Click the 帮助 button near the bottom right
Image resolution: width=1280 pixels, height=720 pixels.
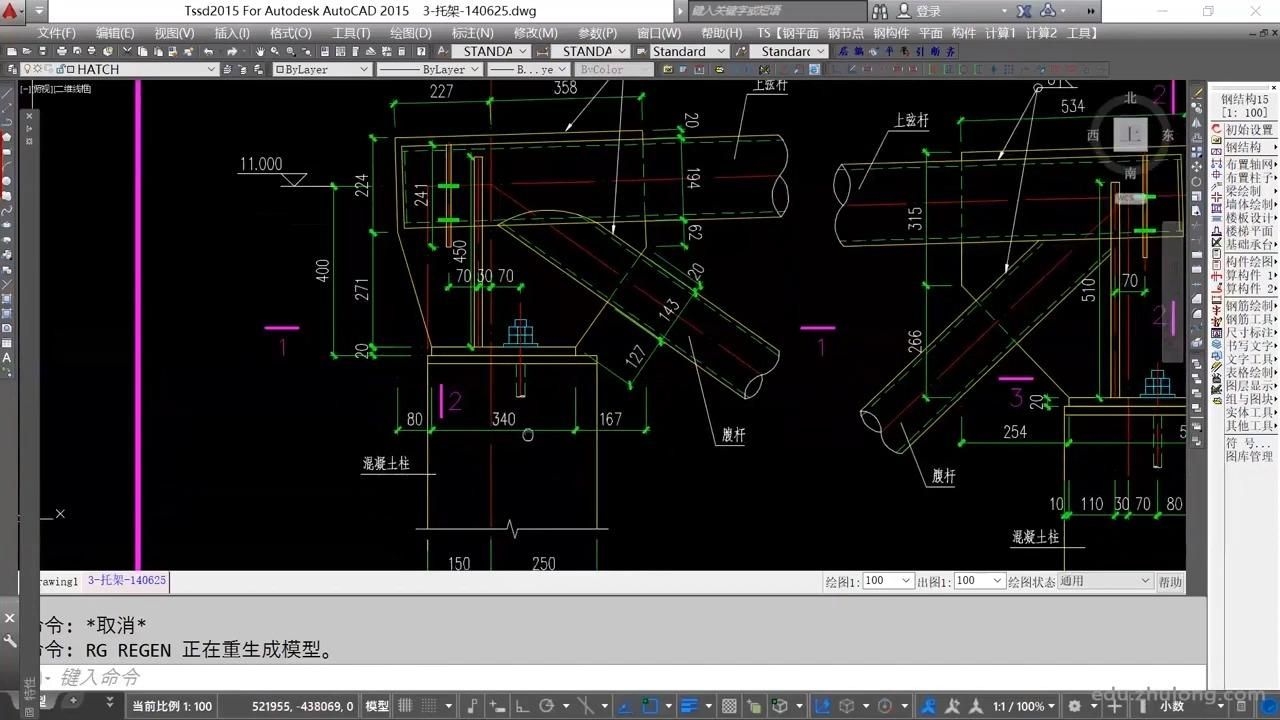coord(1170,581)
